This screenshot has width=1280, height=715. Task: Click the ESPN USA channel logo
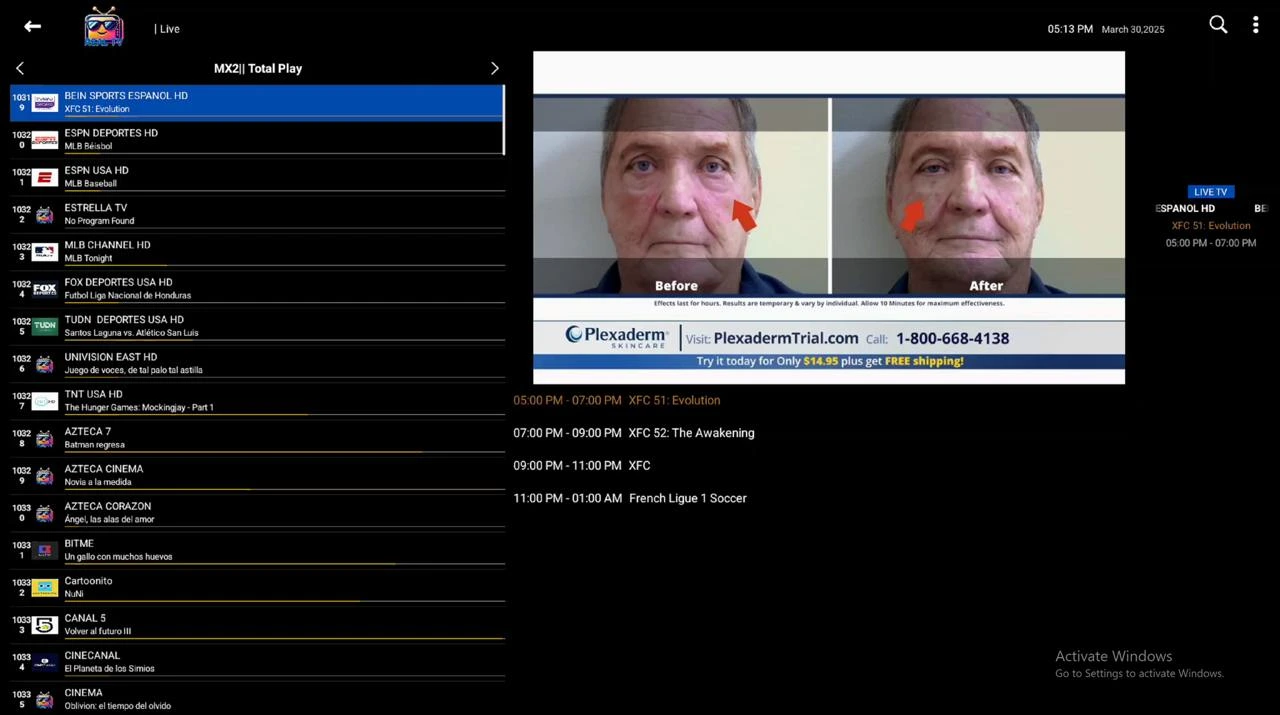pos(45,177)
